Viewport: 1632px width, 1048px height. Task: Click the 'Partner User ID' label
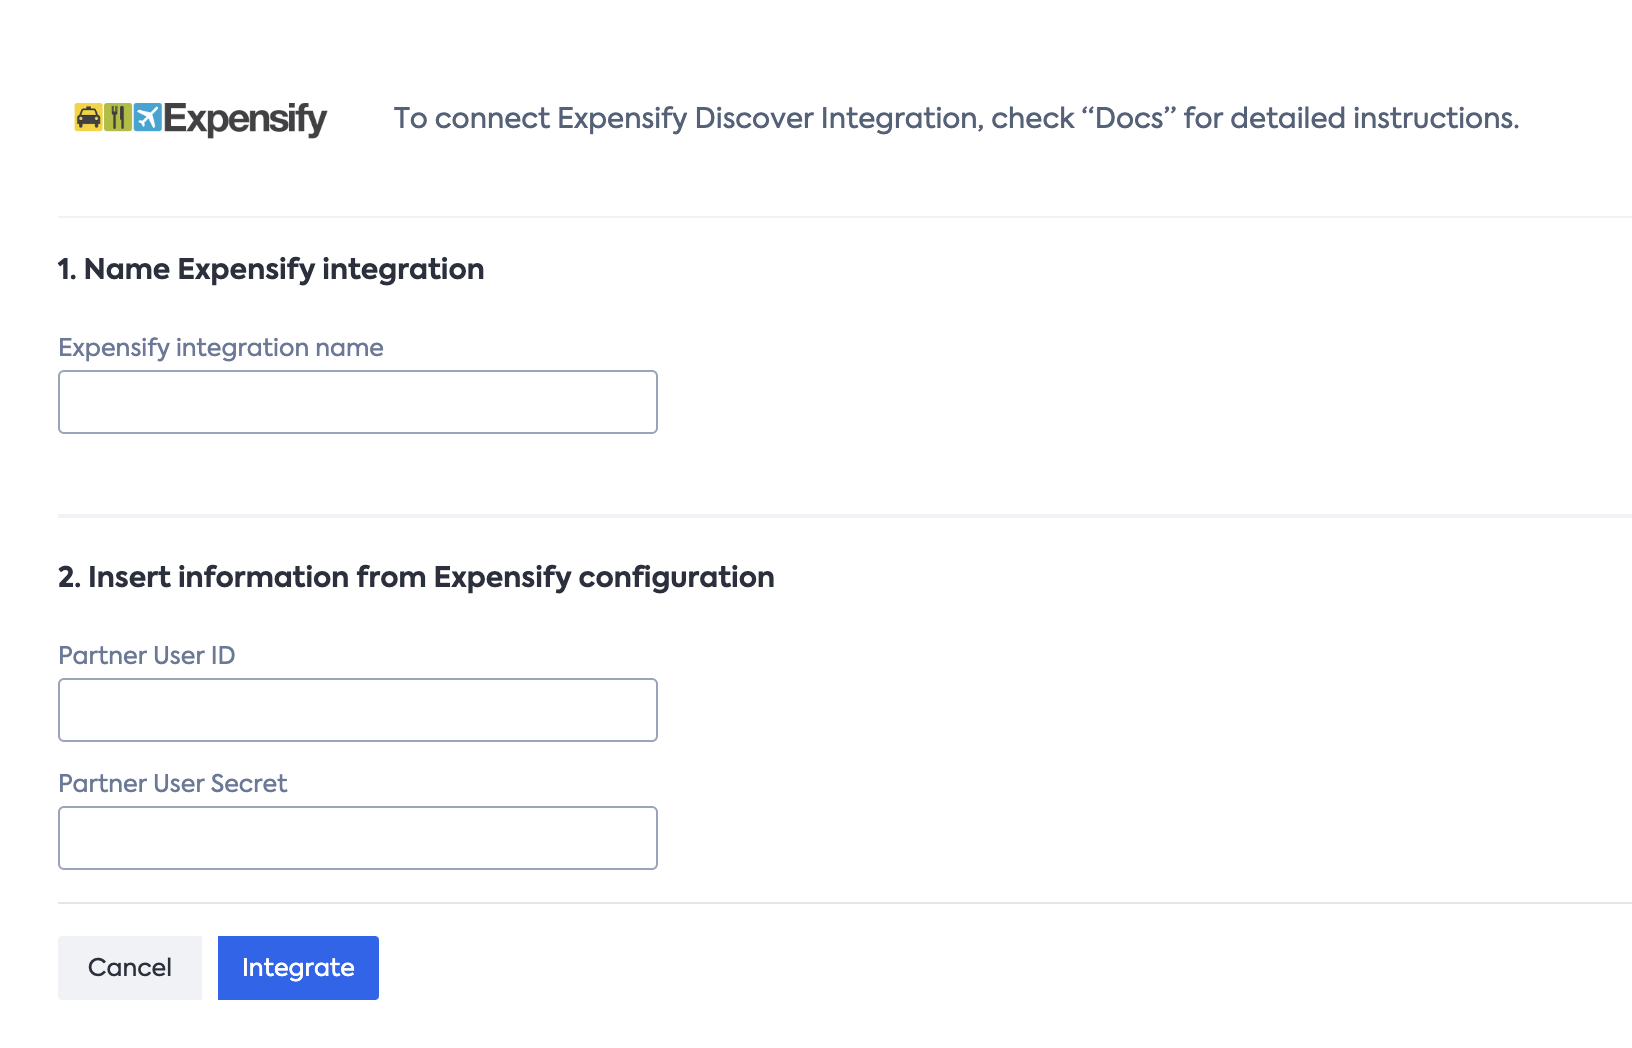click(x=147, y=655)
